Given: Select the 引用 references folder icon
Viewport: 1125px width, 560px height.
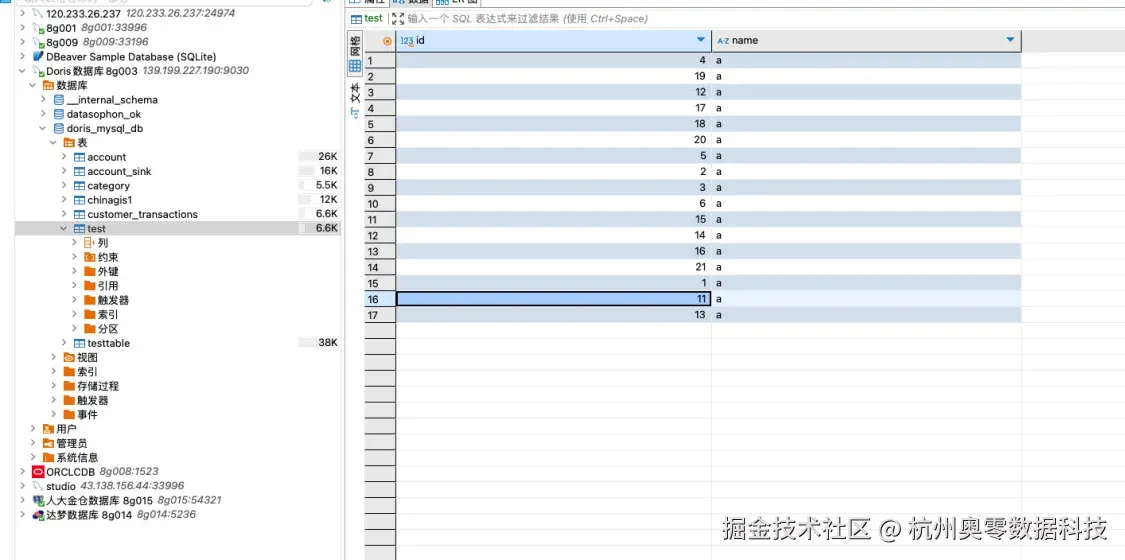Looking at the screenshot, I should pos(89,286).
